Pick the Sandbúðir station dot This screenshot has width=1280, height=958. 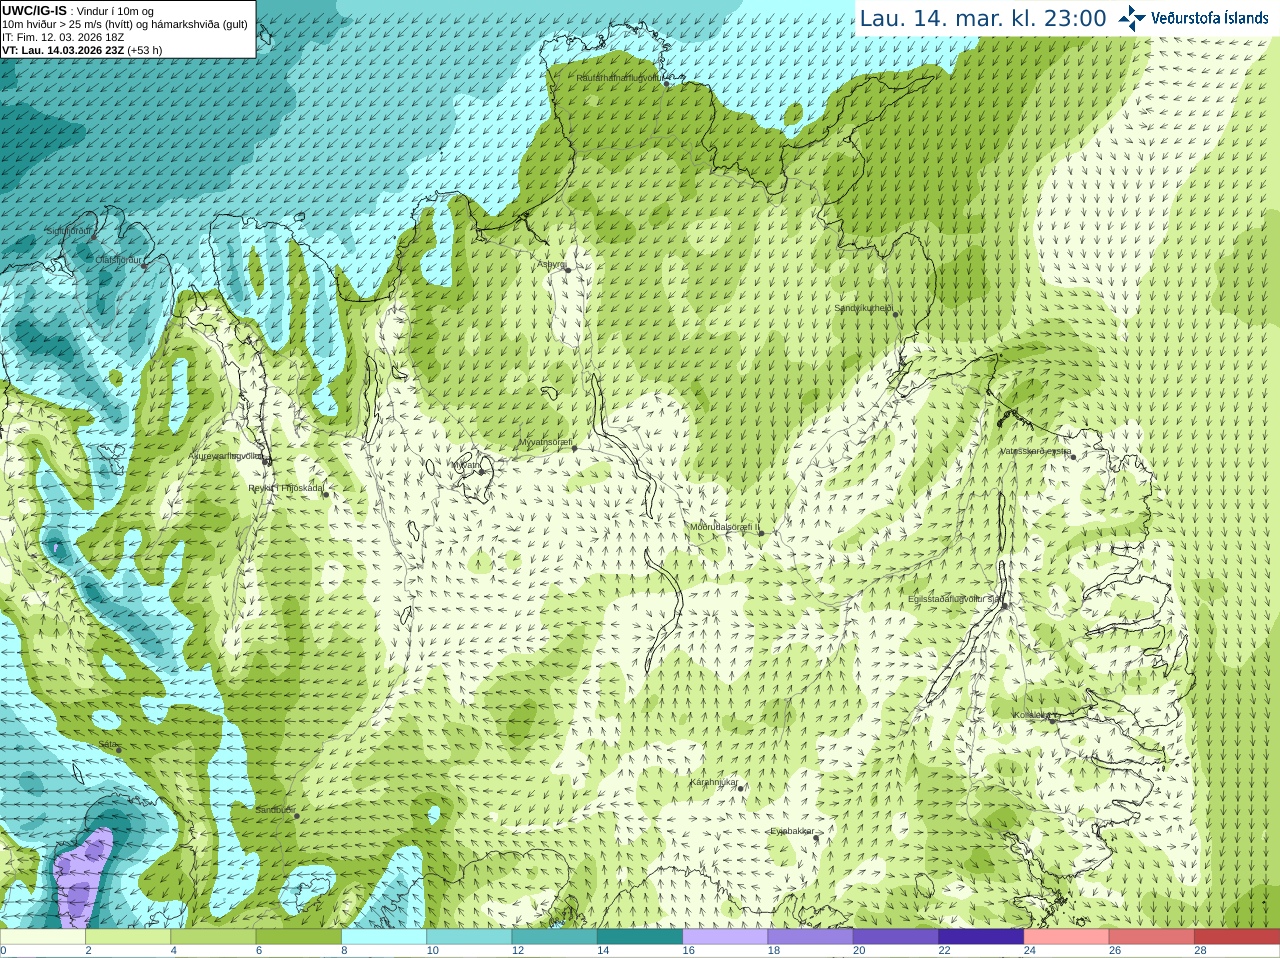[296, 816]
